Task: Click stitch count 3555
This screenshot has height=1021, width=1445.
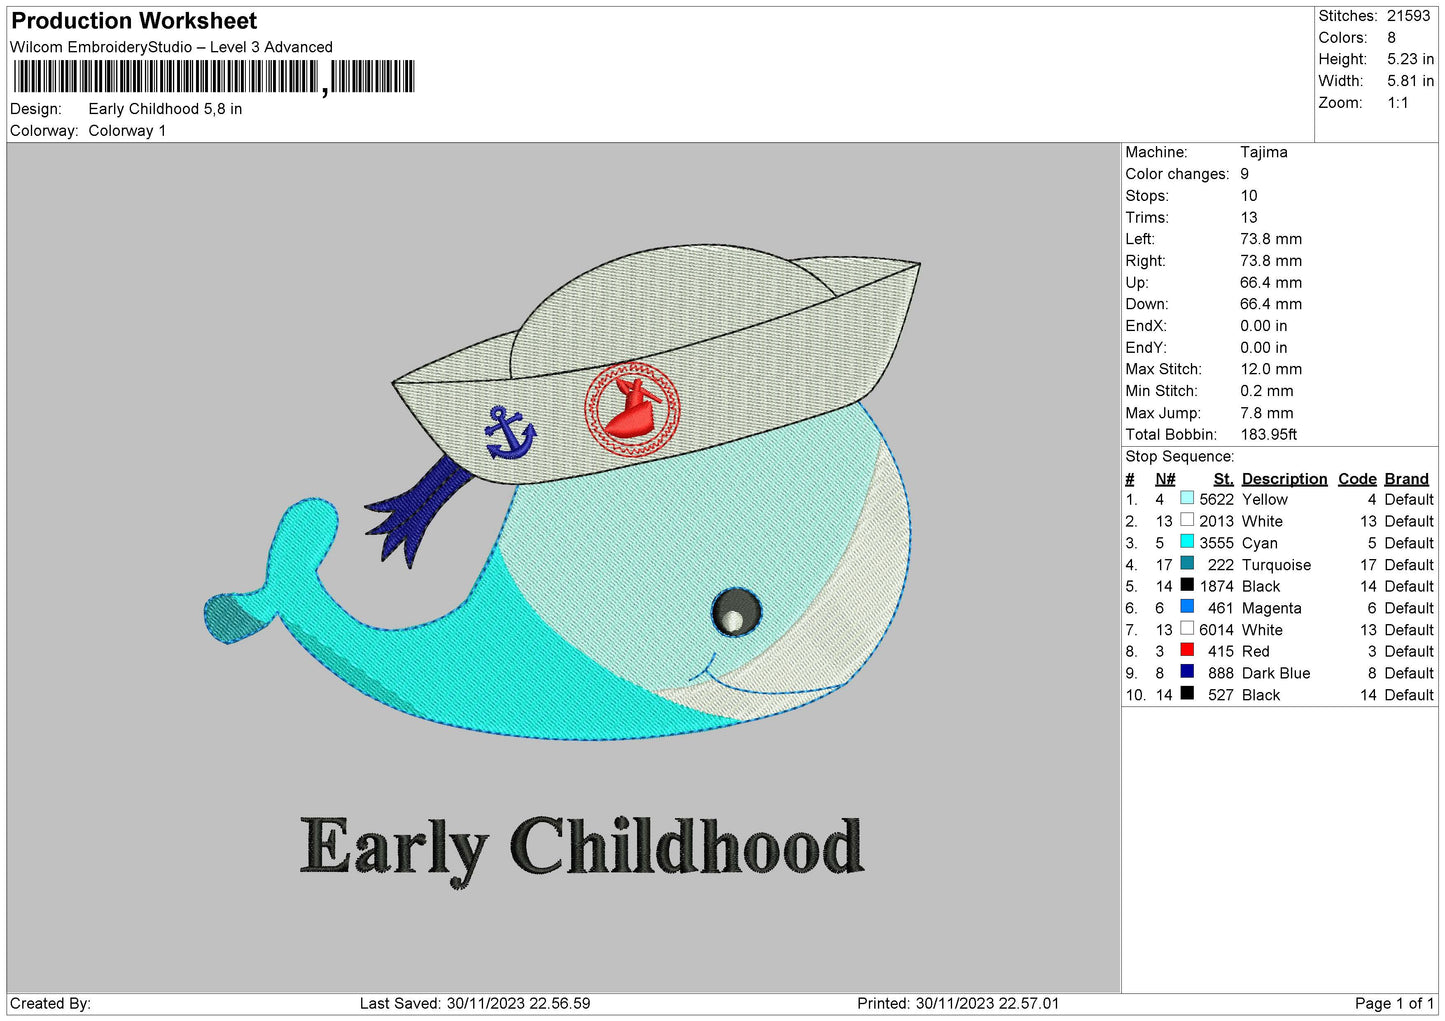Action: pyautogui.click(x=1216, y=543)
